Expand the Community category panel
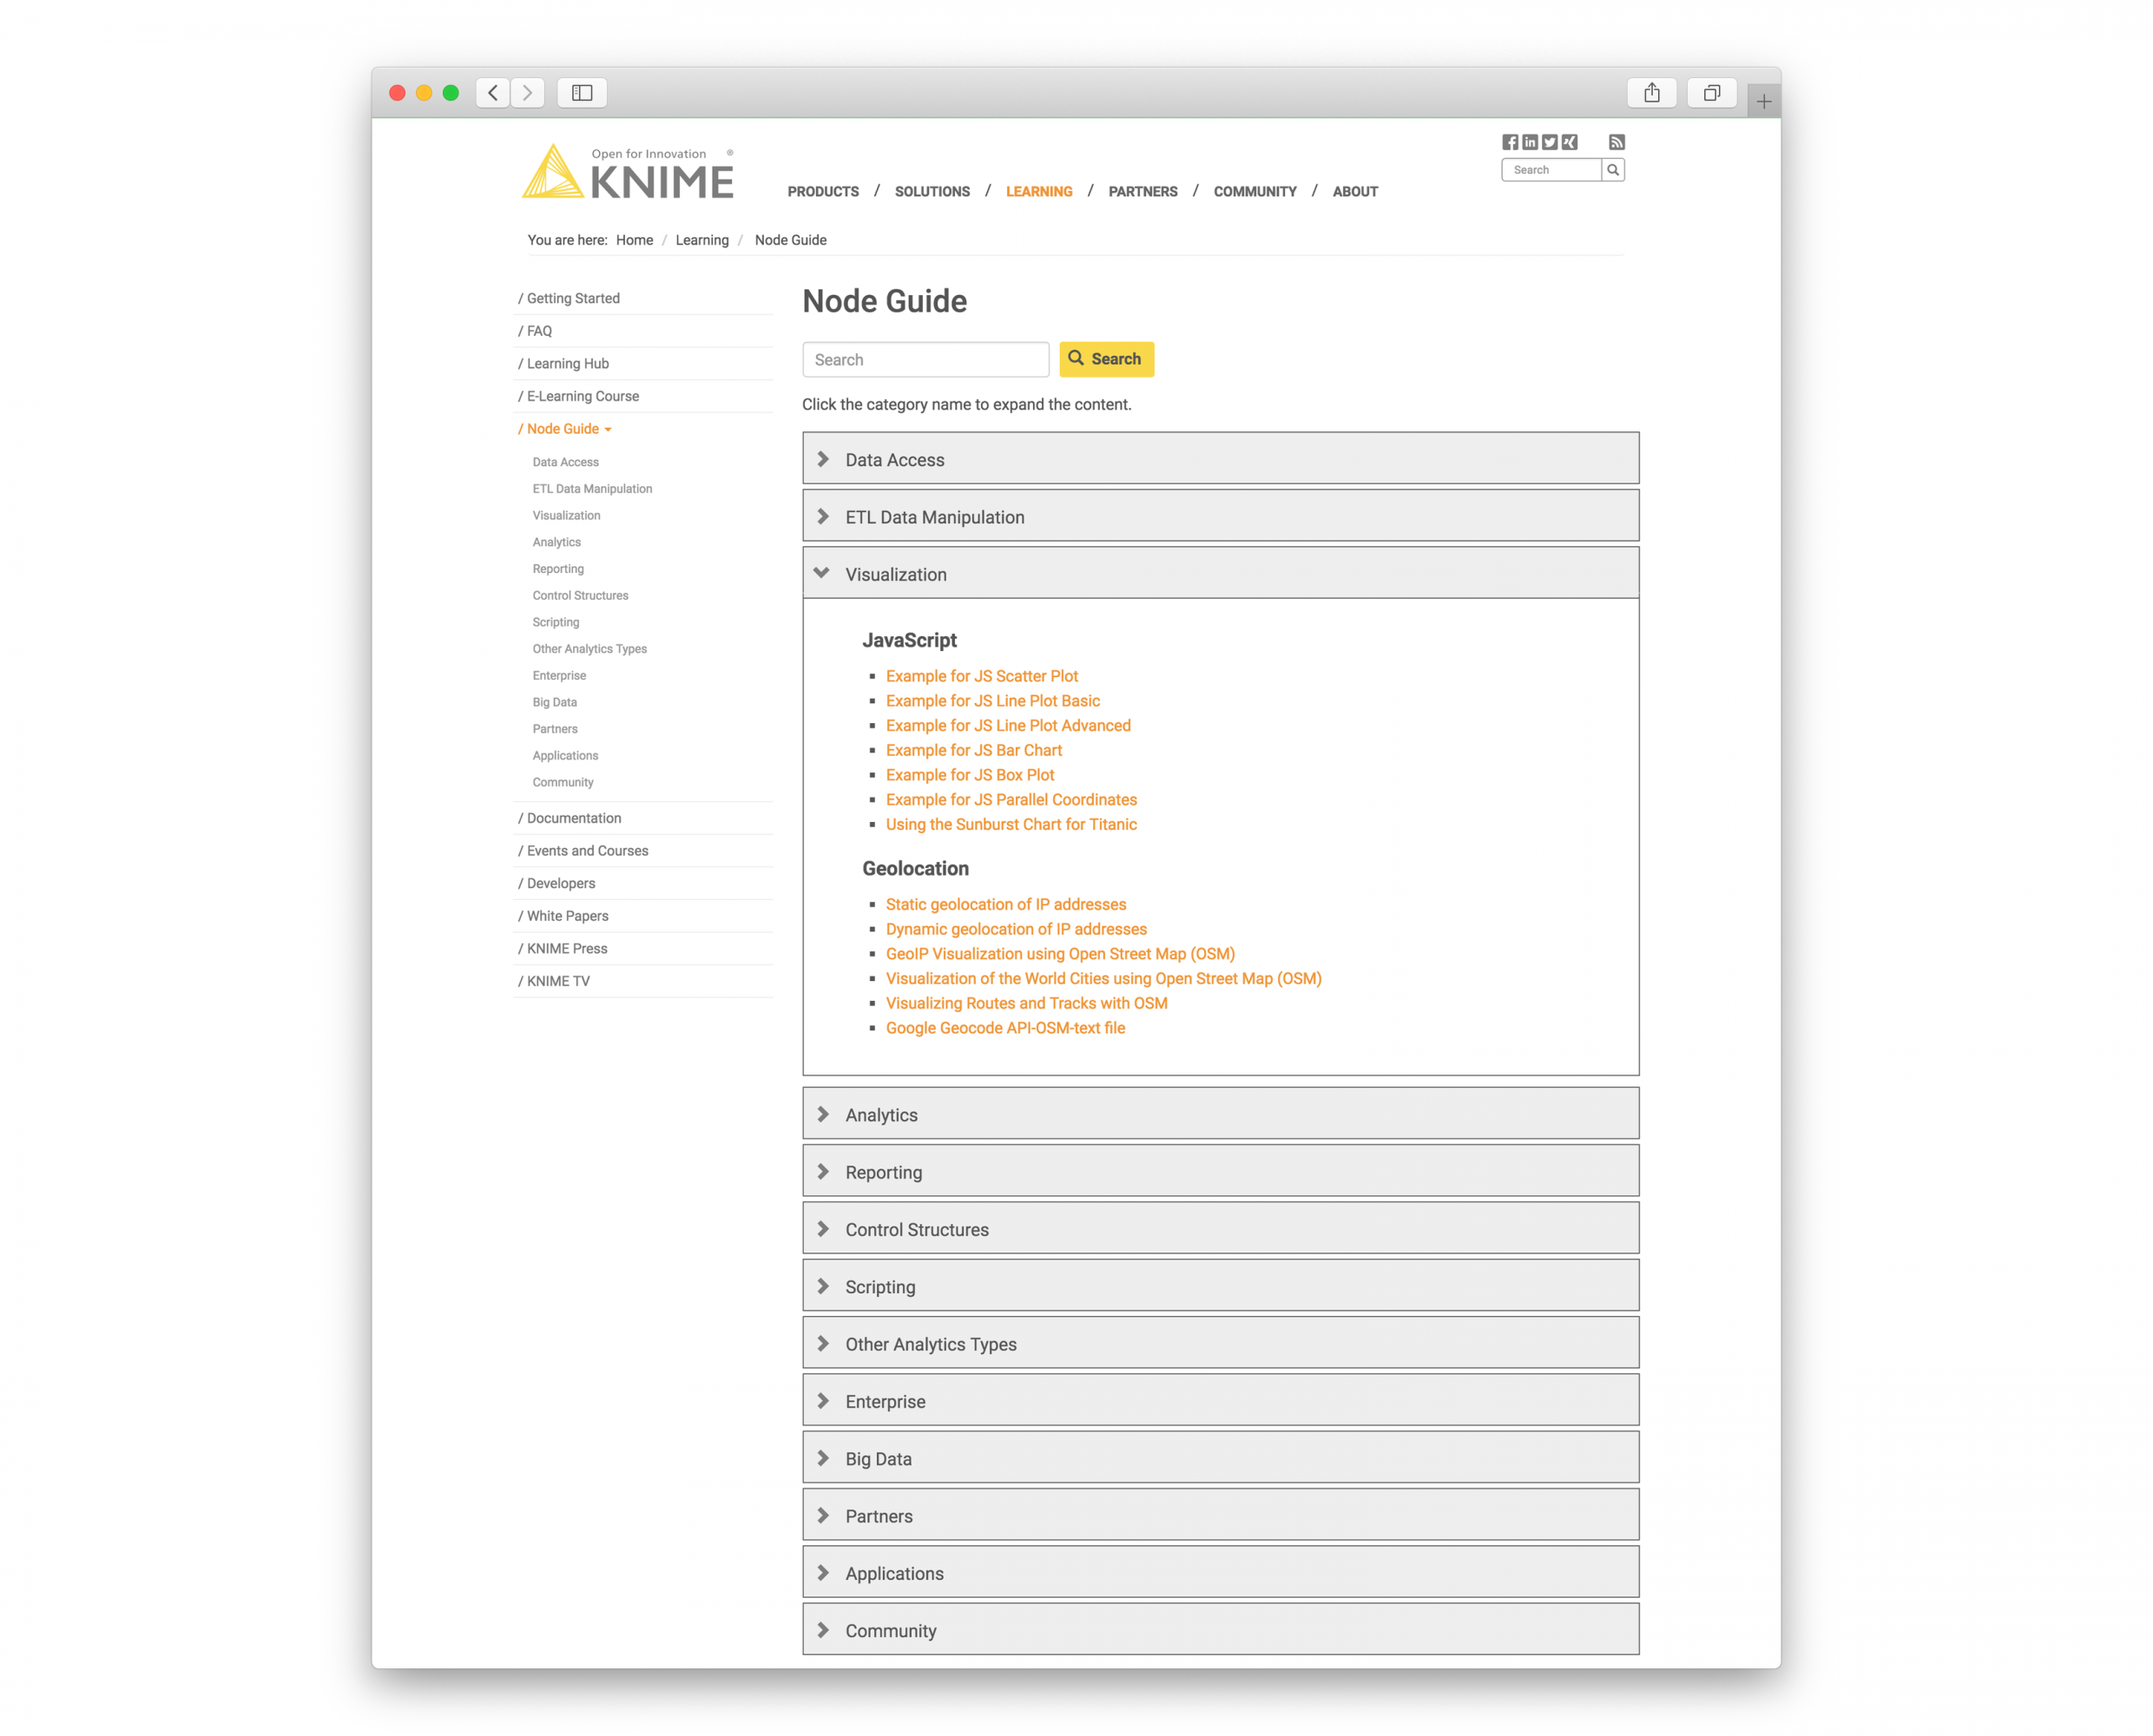 [1220, 1630]
